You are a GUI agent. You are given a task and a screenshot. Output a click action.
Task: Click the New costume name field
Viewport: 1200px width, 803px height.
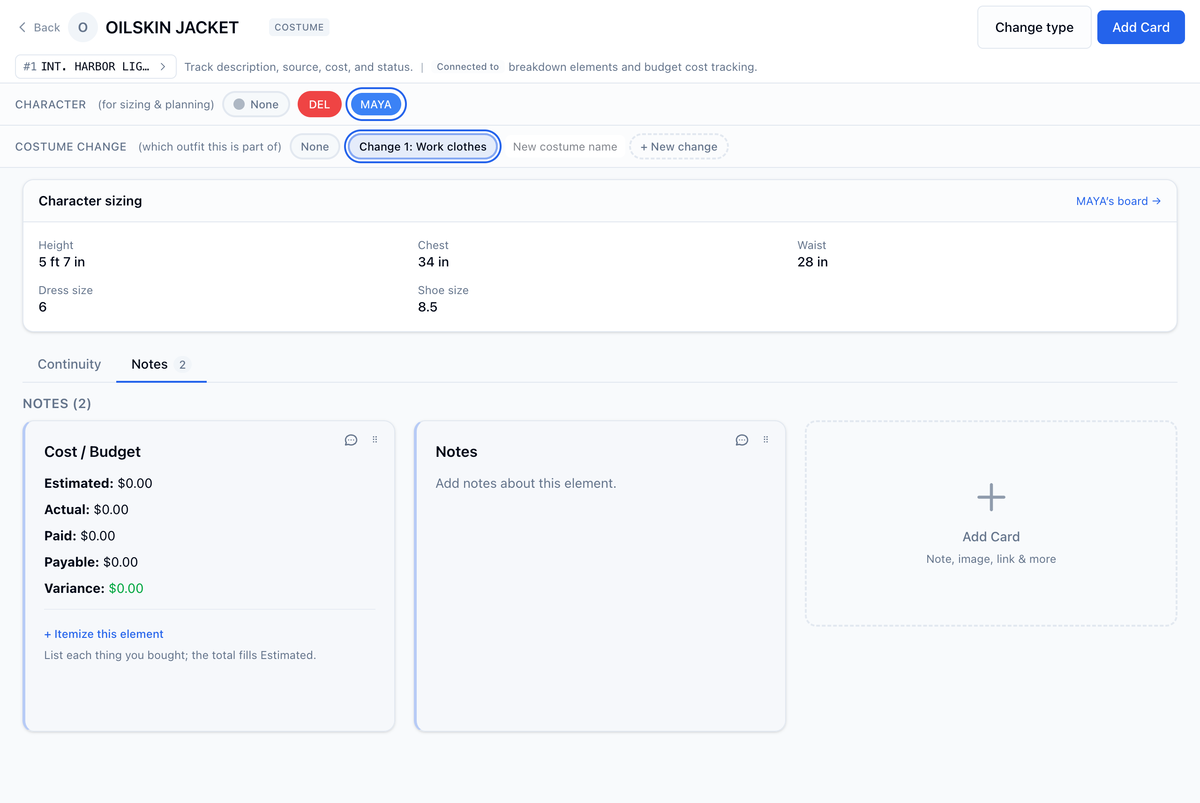pos(565,146)
